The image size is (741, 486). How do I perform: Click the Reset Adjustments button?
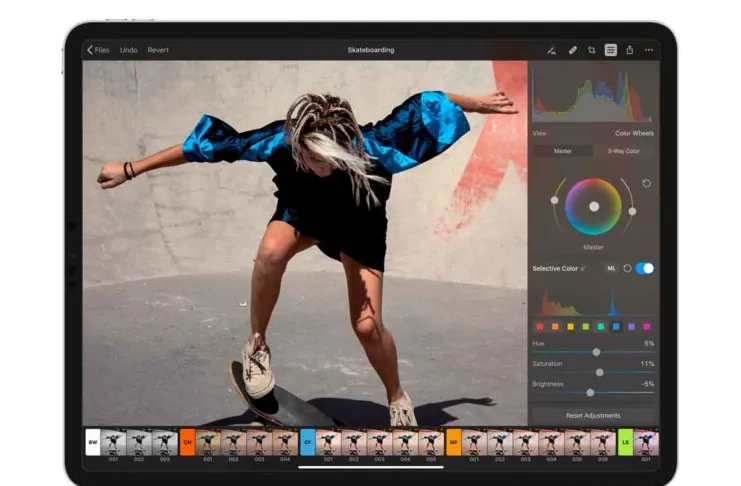tap(593, 415)
